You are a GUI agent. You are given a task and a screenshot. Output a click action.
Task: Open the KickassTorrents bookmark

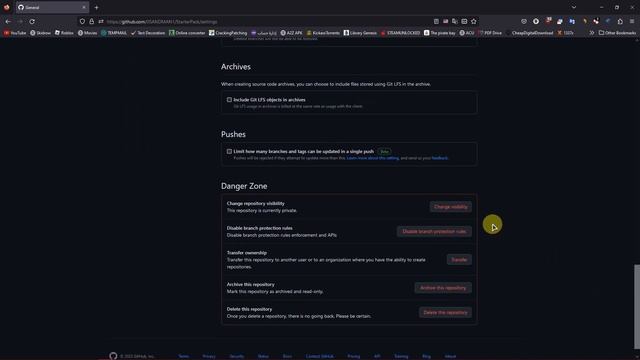click(x=323, y=33)
